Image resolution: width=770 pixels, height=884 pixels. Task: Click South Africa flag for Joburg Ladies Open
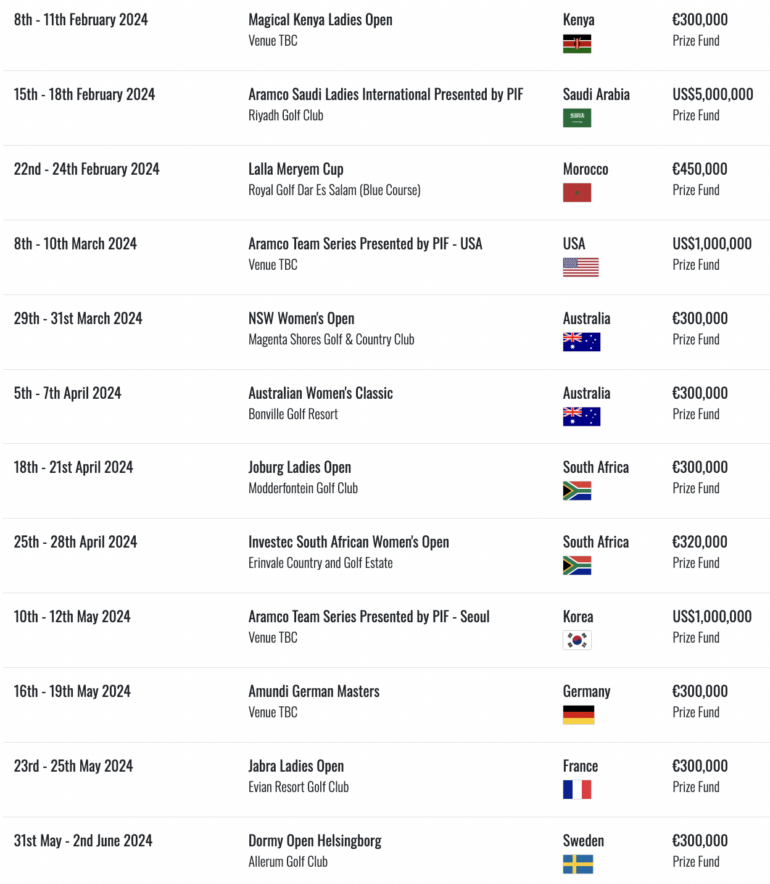click(577, 491)
